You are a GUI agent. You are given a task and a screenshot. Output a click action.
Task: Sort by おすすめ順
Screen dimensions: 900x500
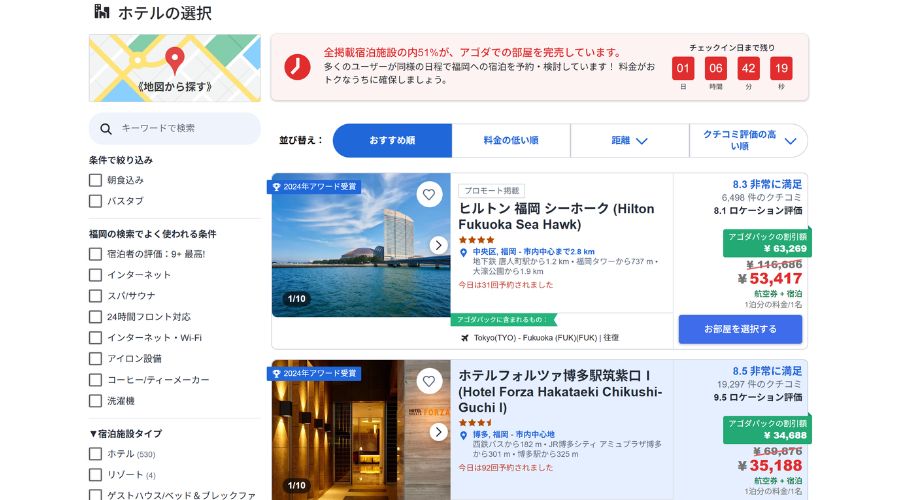(x=392, y=141)
